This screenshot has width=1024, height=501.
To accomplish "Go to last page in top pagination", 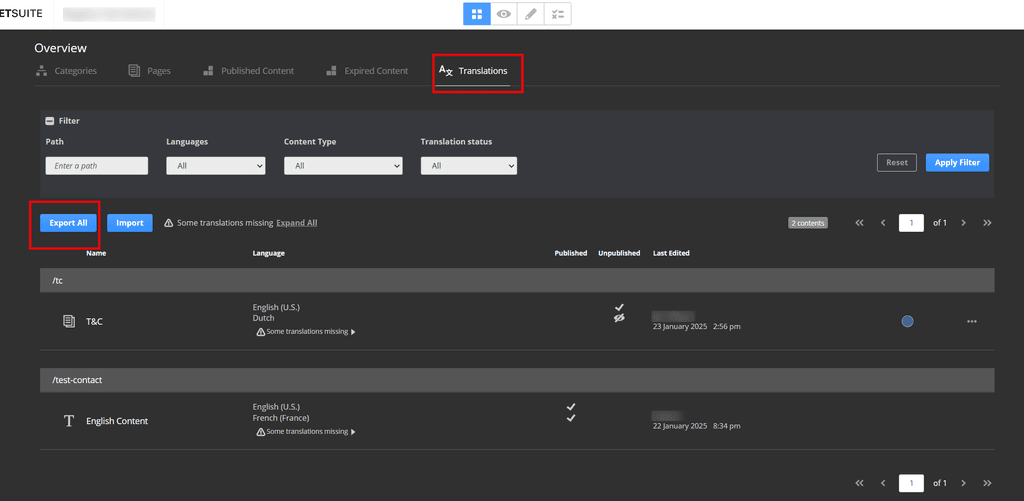I will [987, 223].
